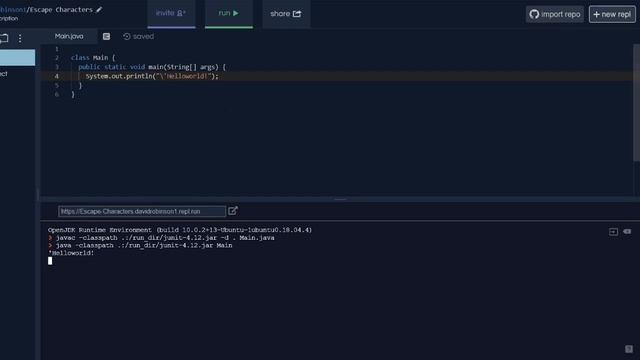Select the Main.java tab

coord(69,36)
